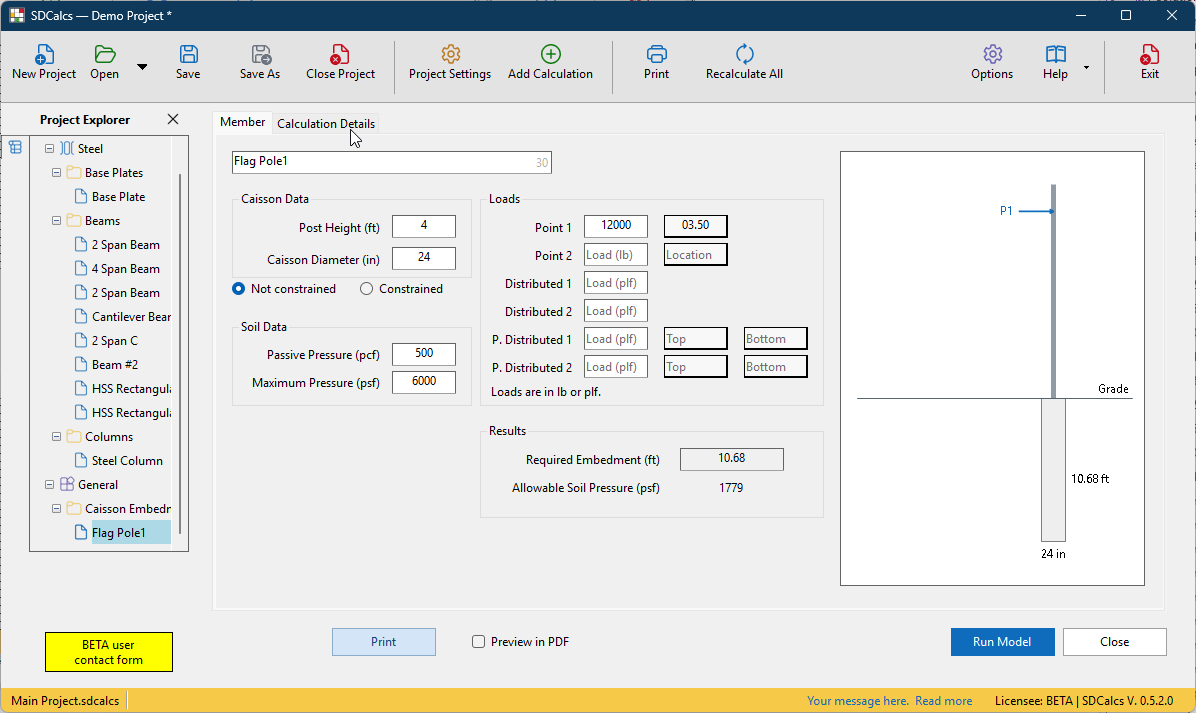Click the Passive Pressure field
1196x713 pixels.
424,354
